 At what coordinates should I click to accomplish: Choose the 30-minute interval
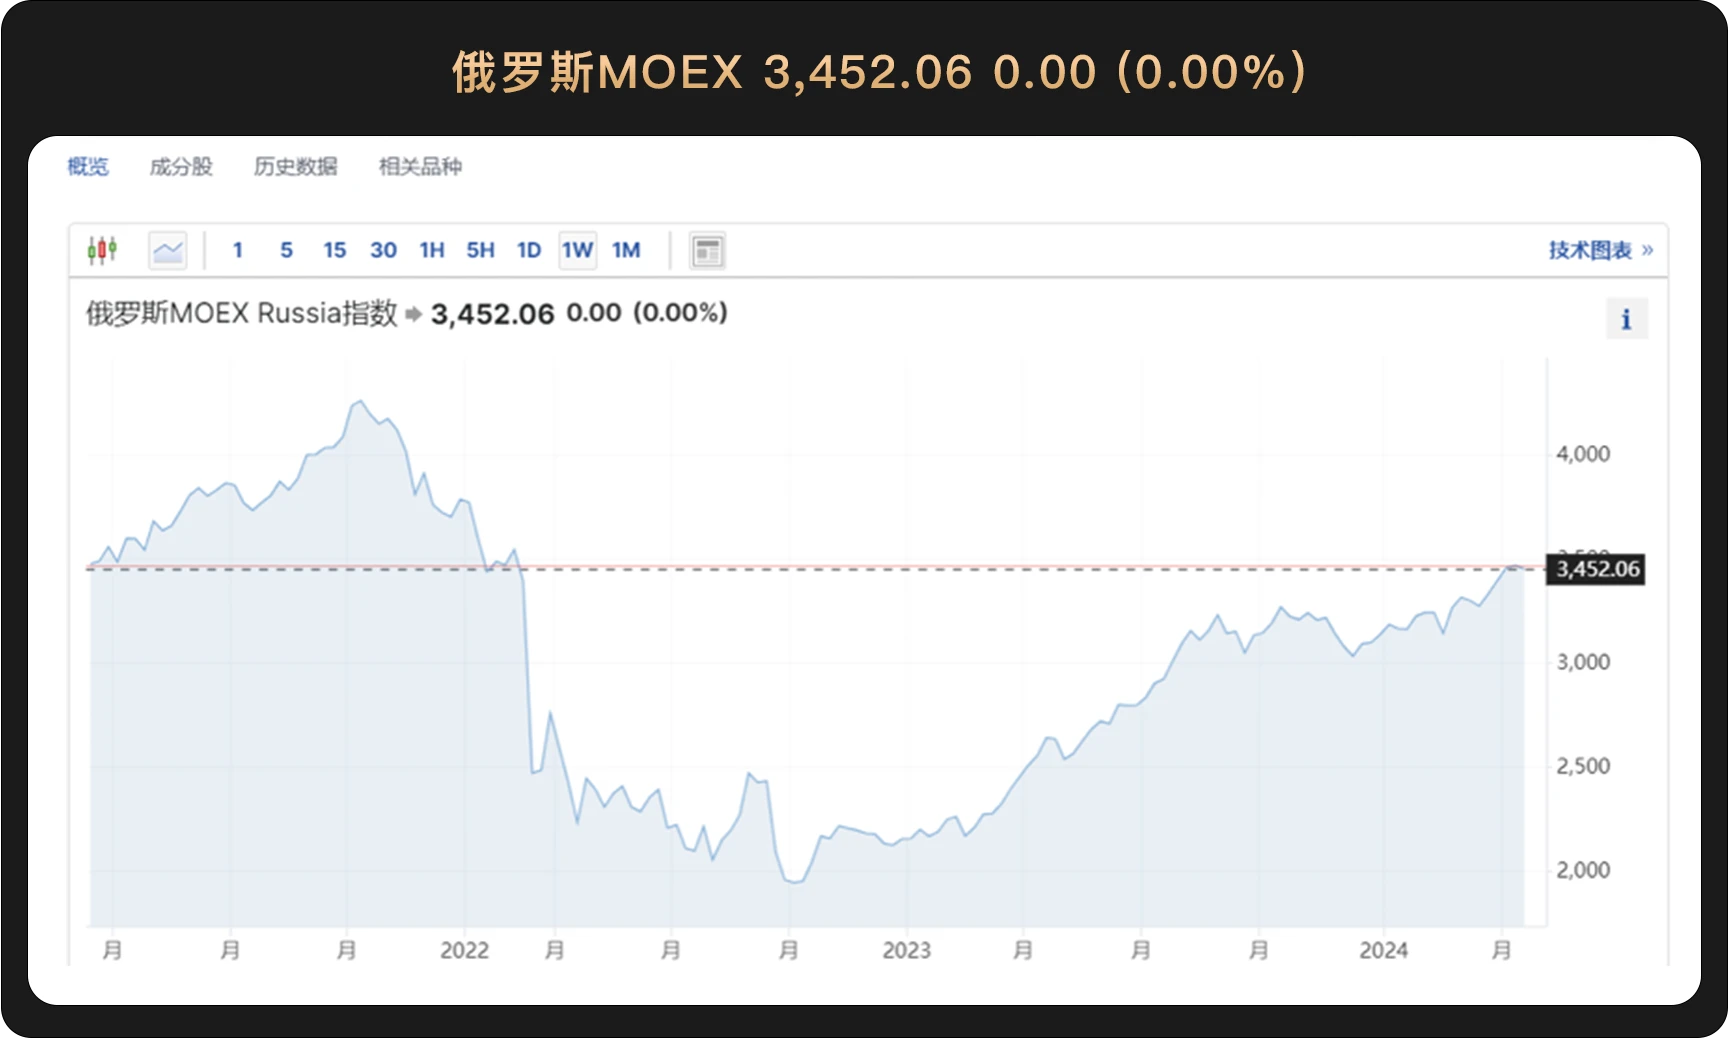(x=383, y=250)
